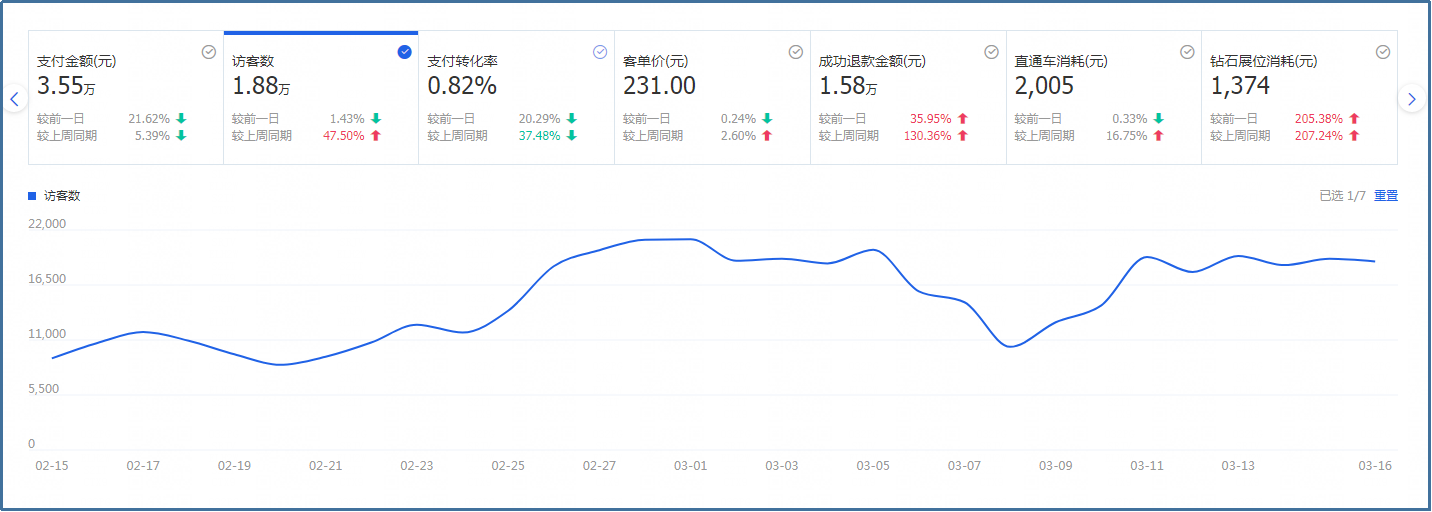The image size is (1432, 512).
Task: Click the 02-25 date axis label
Action: (x=508, y=466)
